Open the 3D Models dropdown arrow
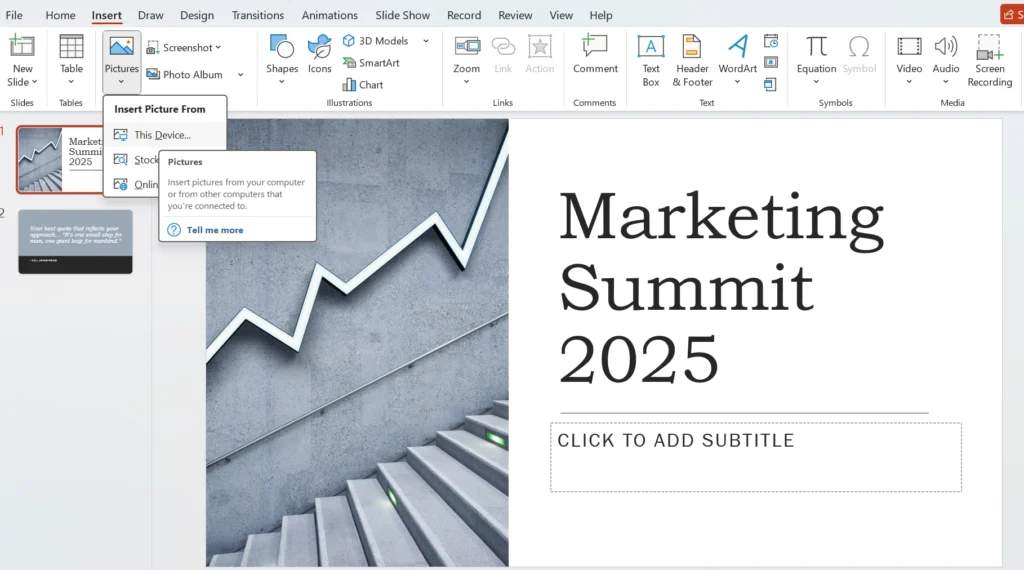 point(426,41)
